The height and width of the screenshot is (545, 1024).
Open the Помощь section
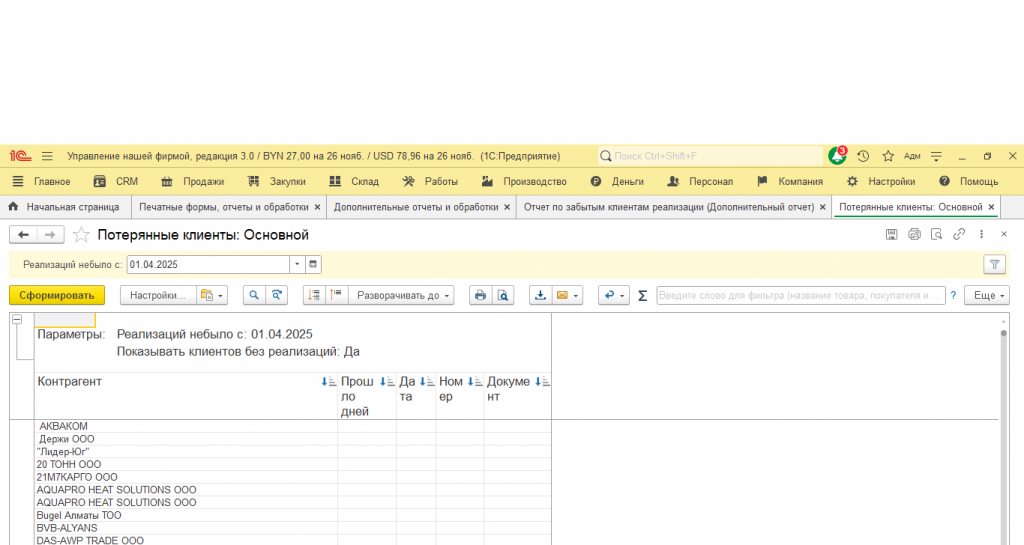point(968,181)
